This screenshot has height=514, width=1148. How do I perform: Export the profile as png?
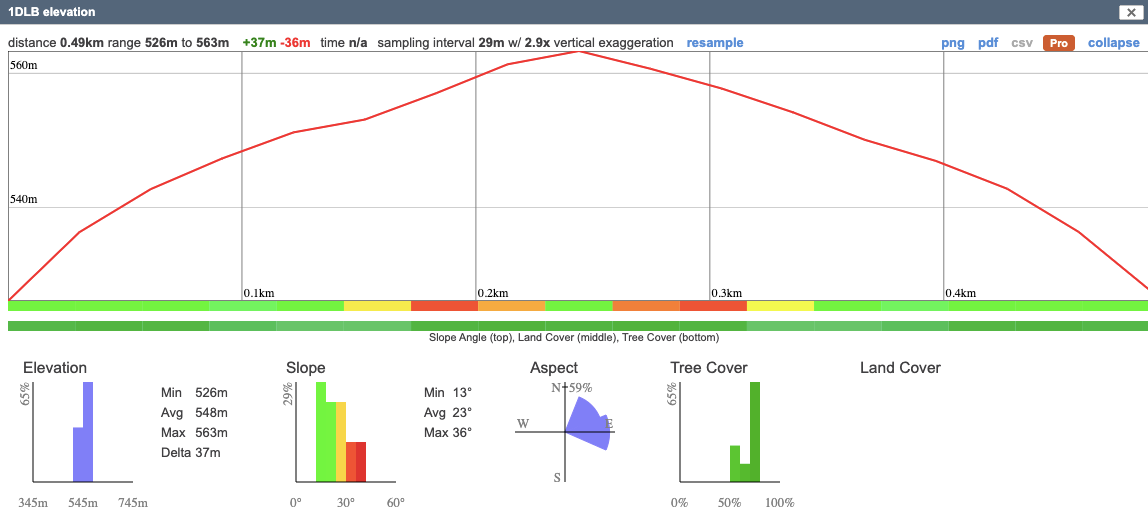coord(952,43)
